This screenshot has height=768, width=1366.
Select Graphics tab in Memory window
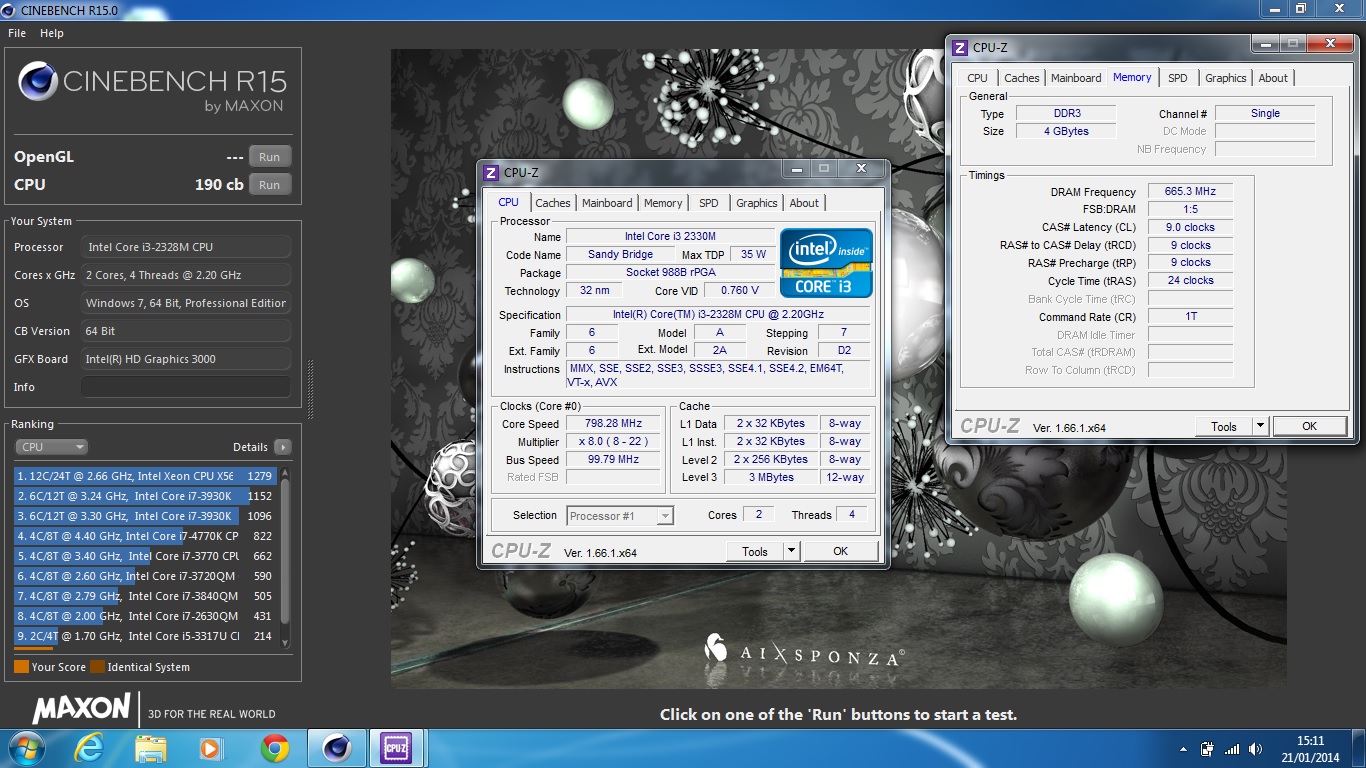click(1226, 78)
